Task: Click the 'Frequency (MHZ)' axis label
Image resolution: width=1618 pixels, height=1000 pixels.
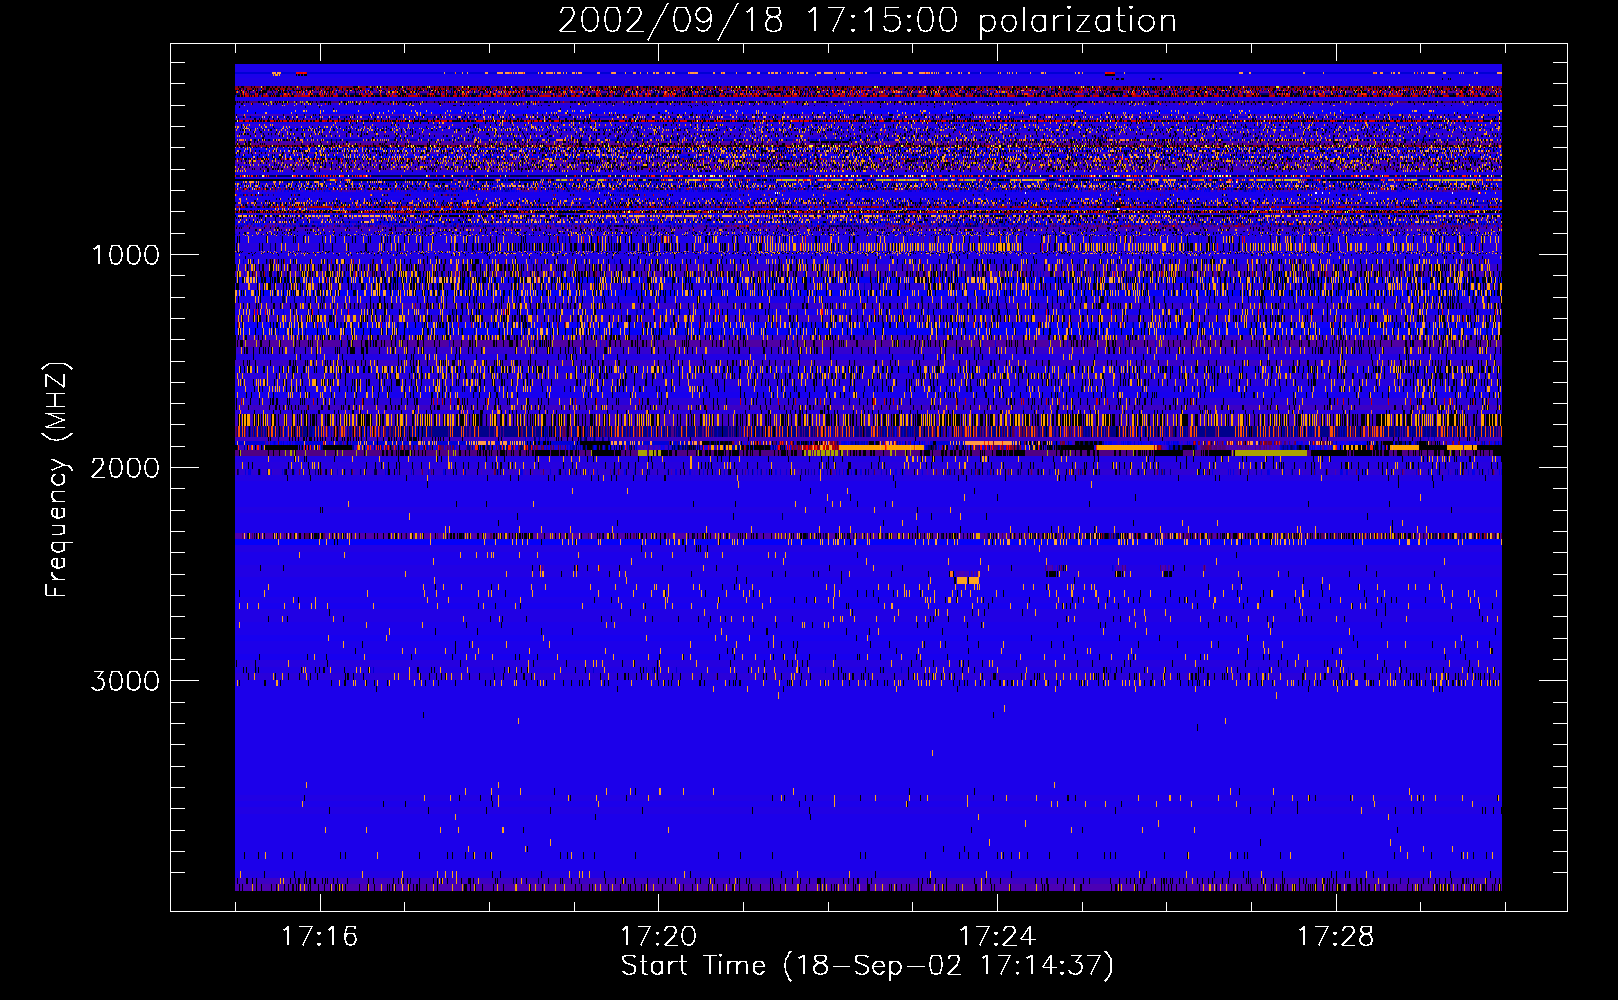Action: click(x=57, y=480)
